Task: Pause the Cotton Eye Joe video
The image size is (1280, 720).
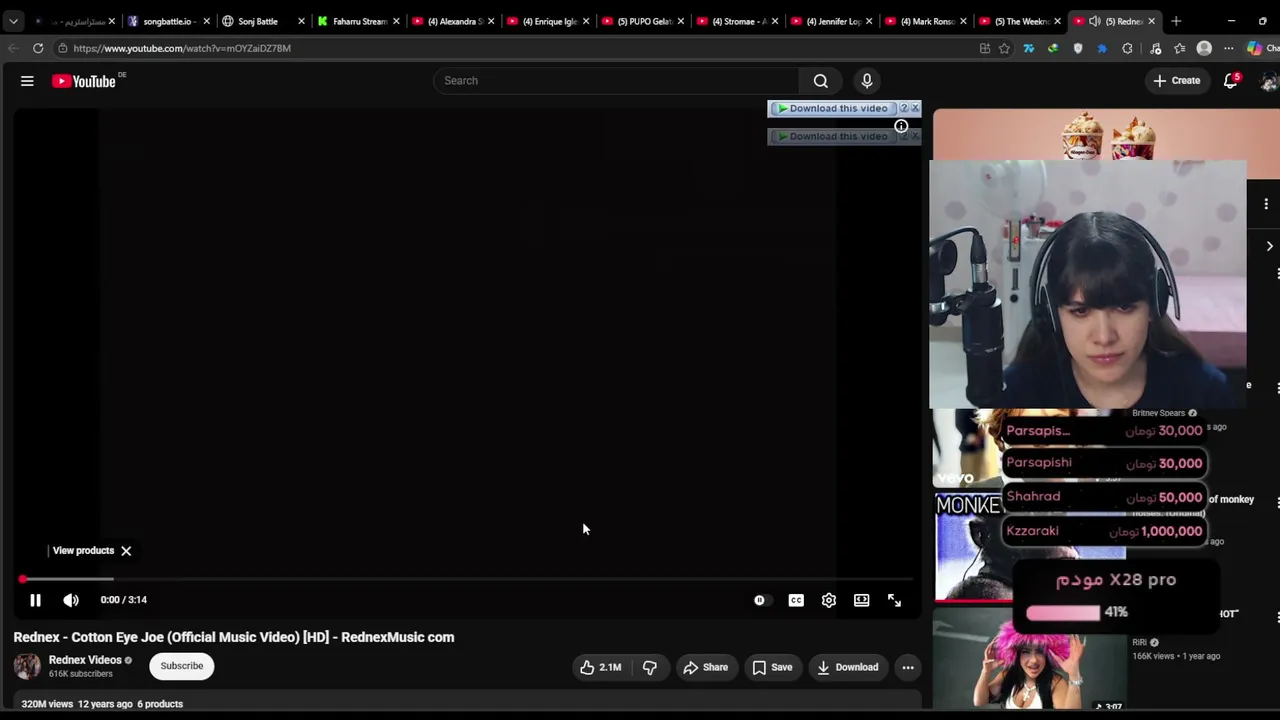Action: point(35,600)
